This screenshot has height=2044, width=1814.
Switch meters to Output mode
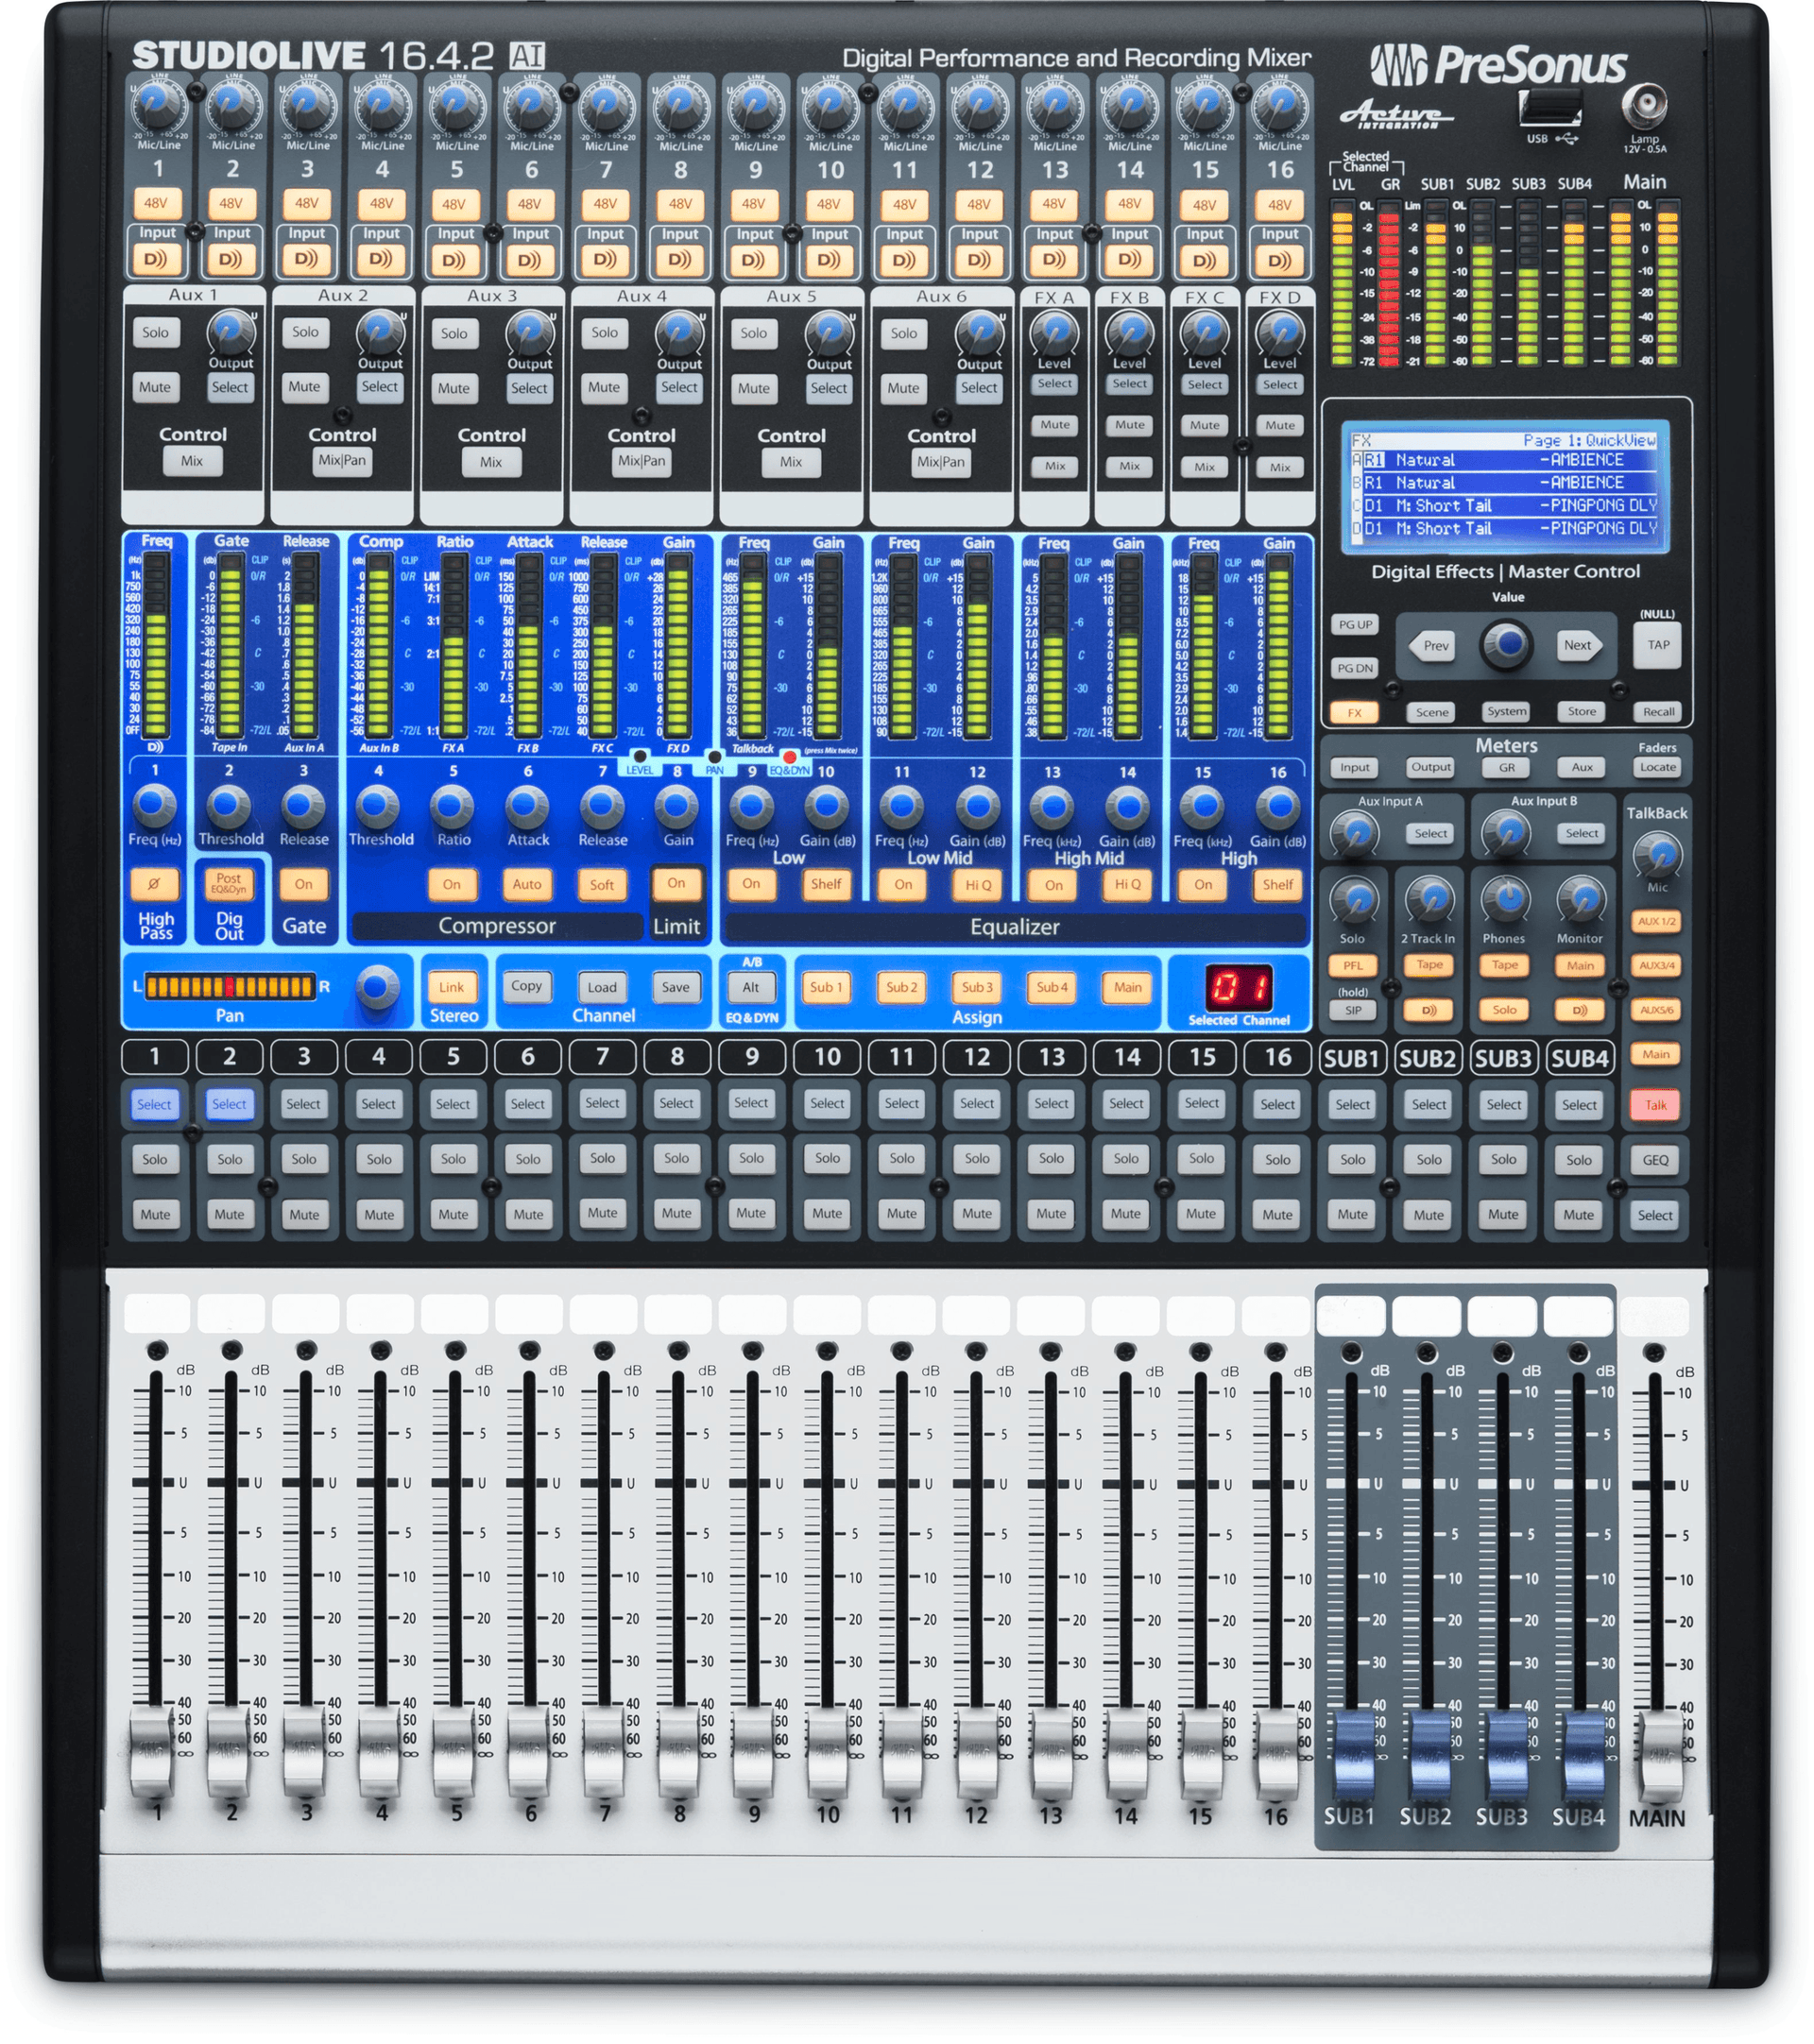[x=1430, y=768]
